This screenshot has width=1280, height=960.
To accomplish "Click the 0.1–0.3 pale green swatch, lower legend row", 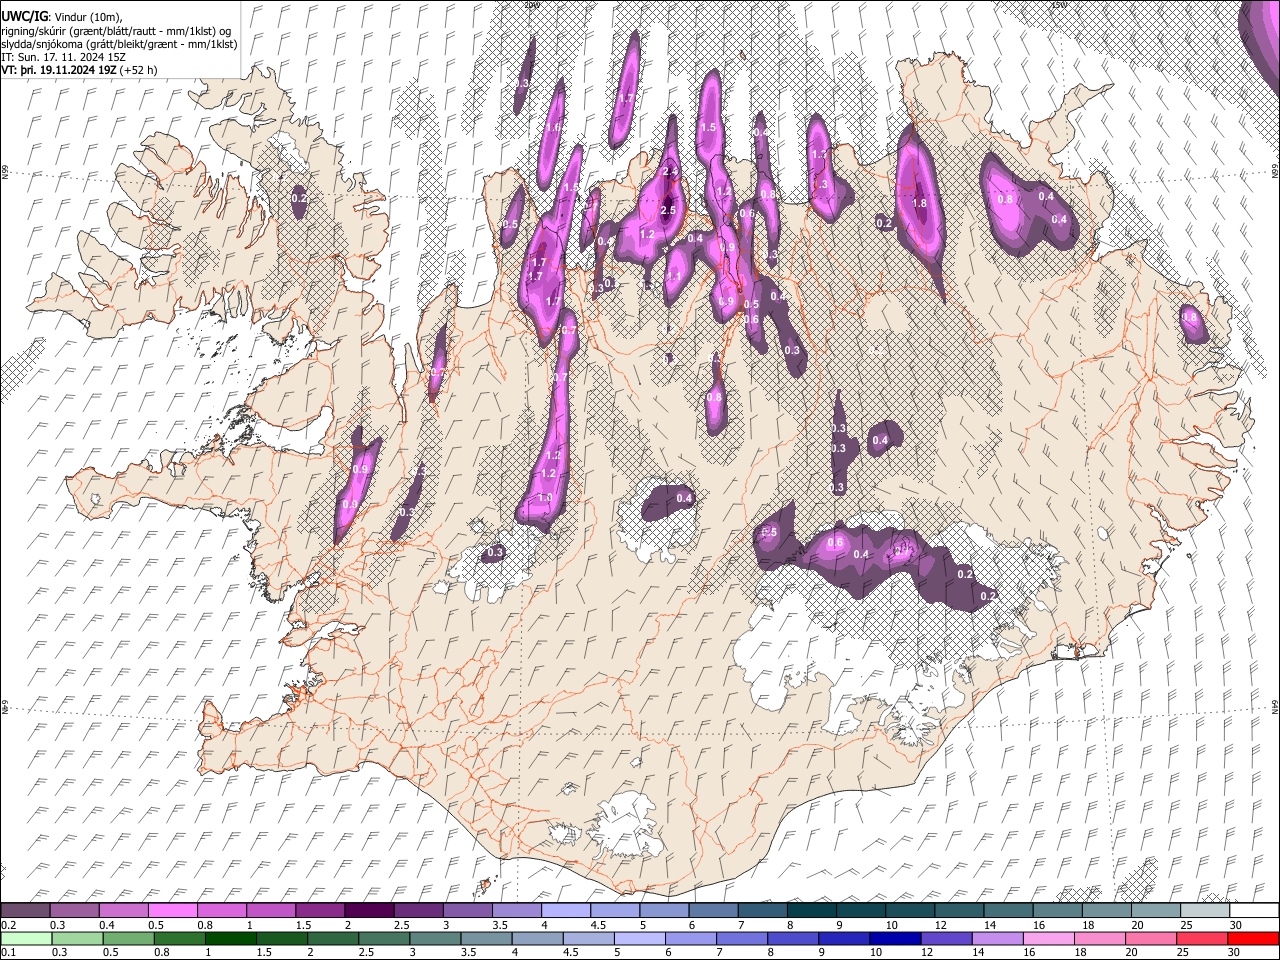I will [x=26, y=938].
